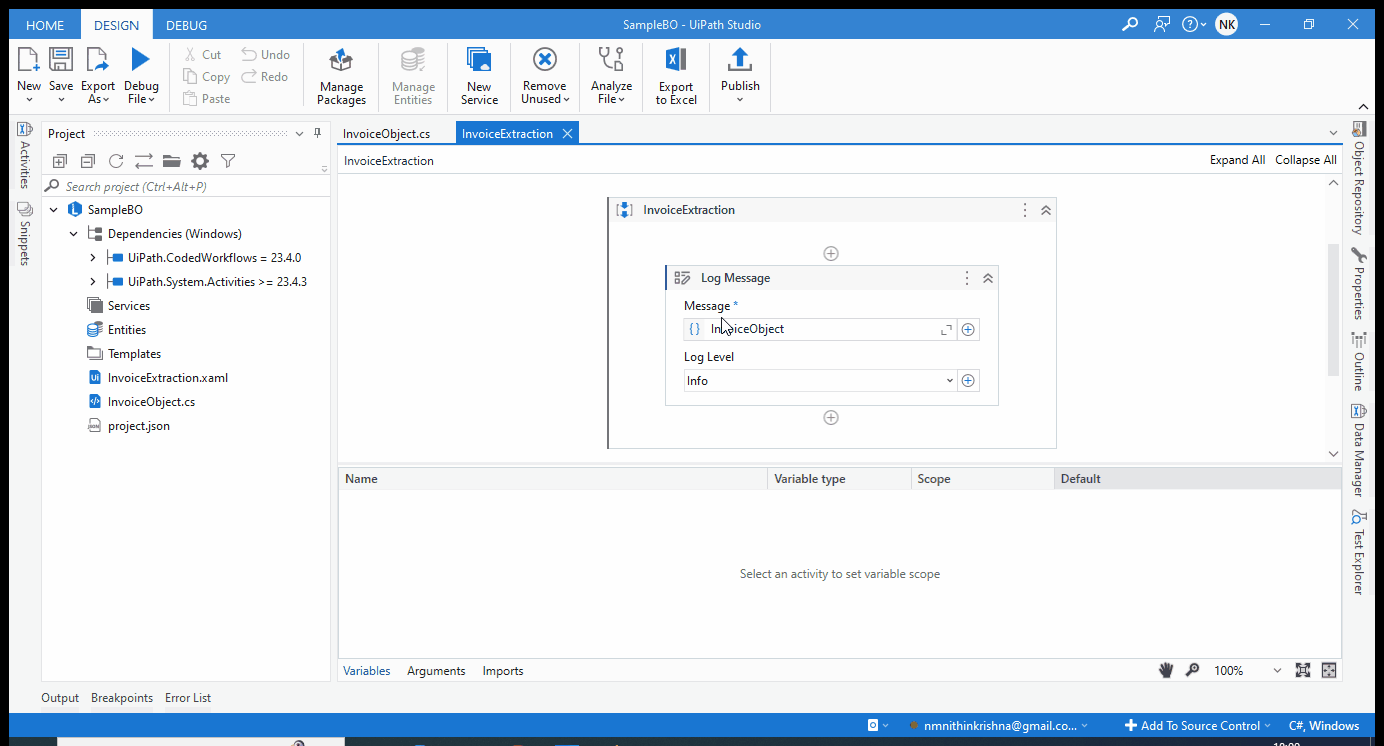Click Expand All link in designer
The height and width of the screenshot is (746, 1384).
point(1237,160)
